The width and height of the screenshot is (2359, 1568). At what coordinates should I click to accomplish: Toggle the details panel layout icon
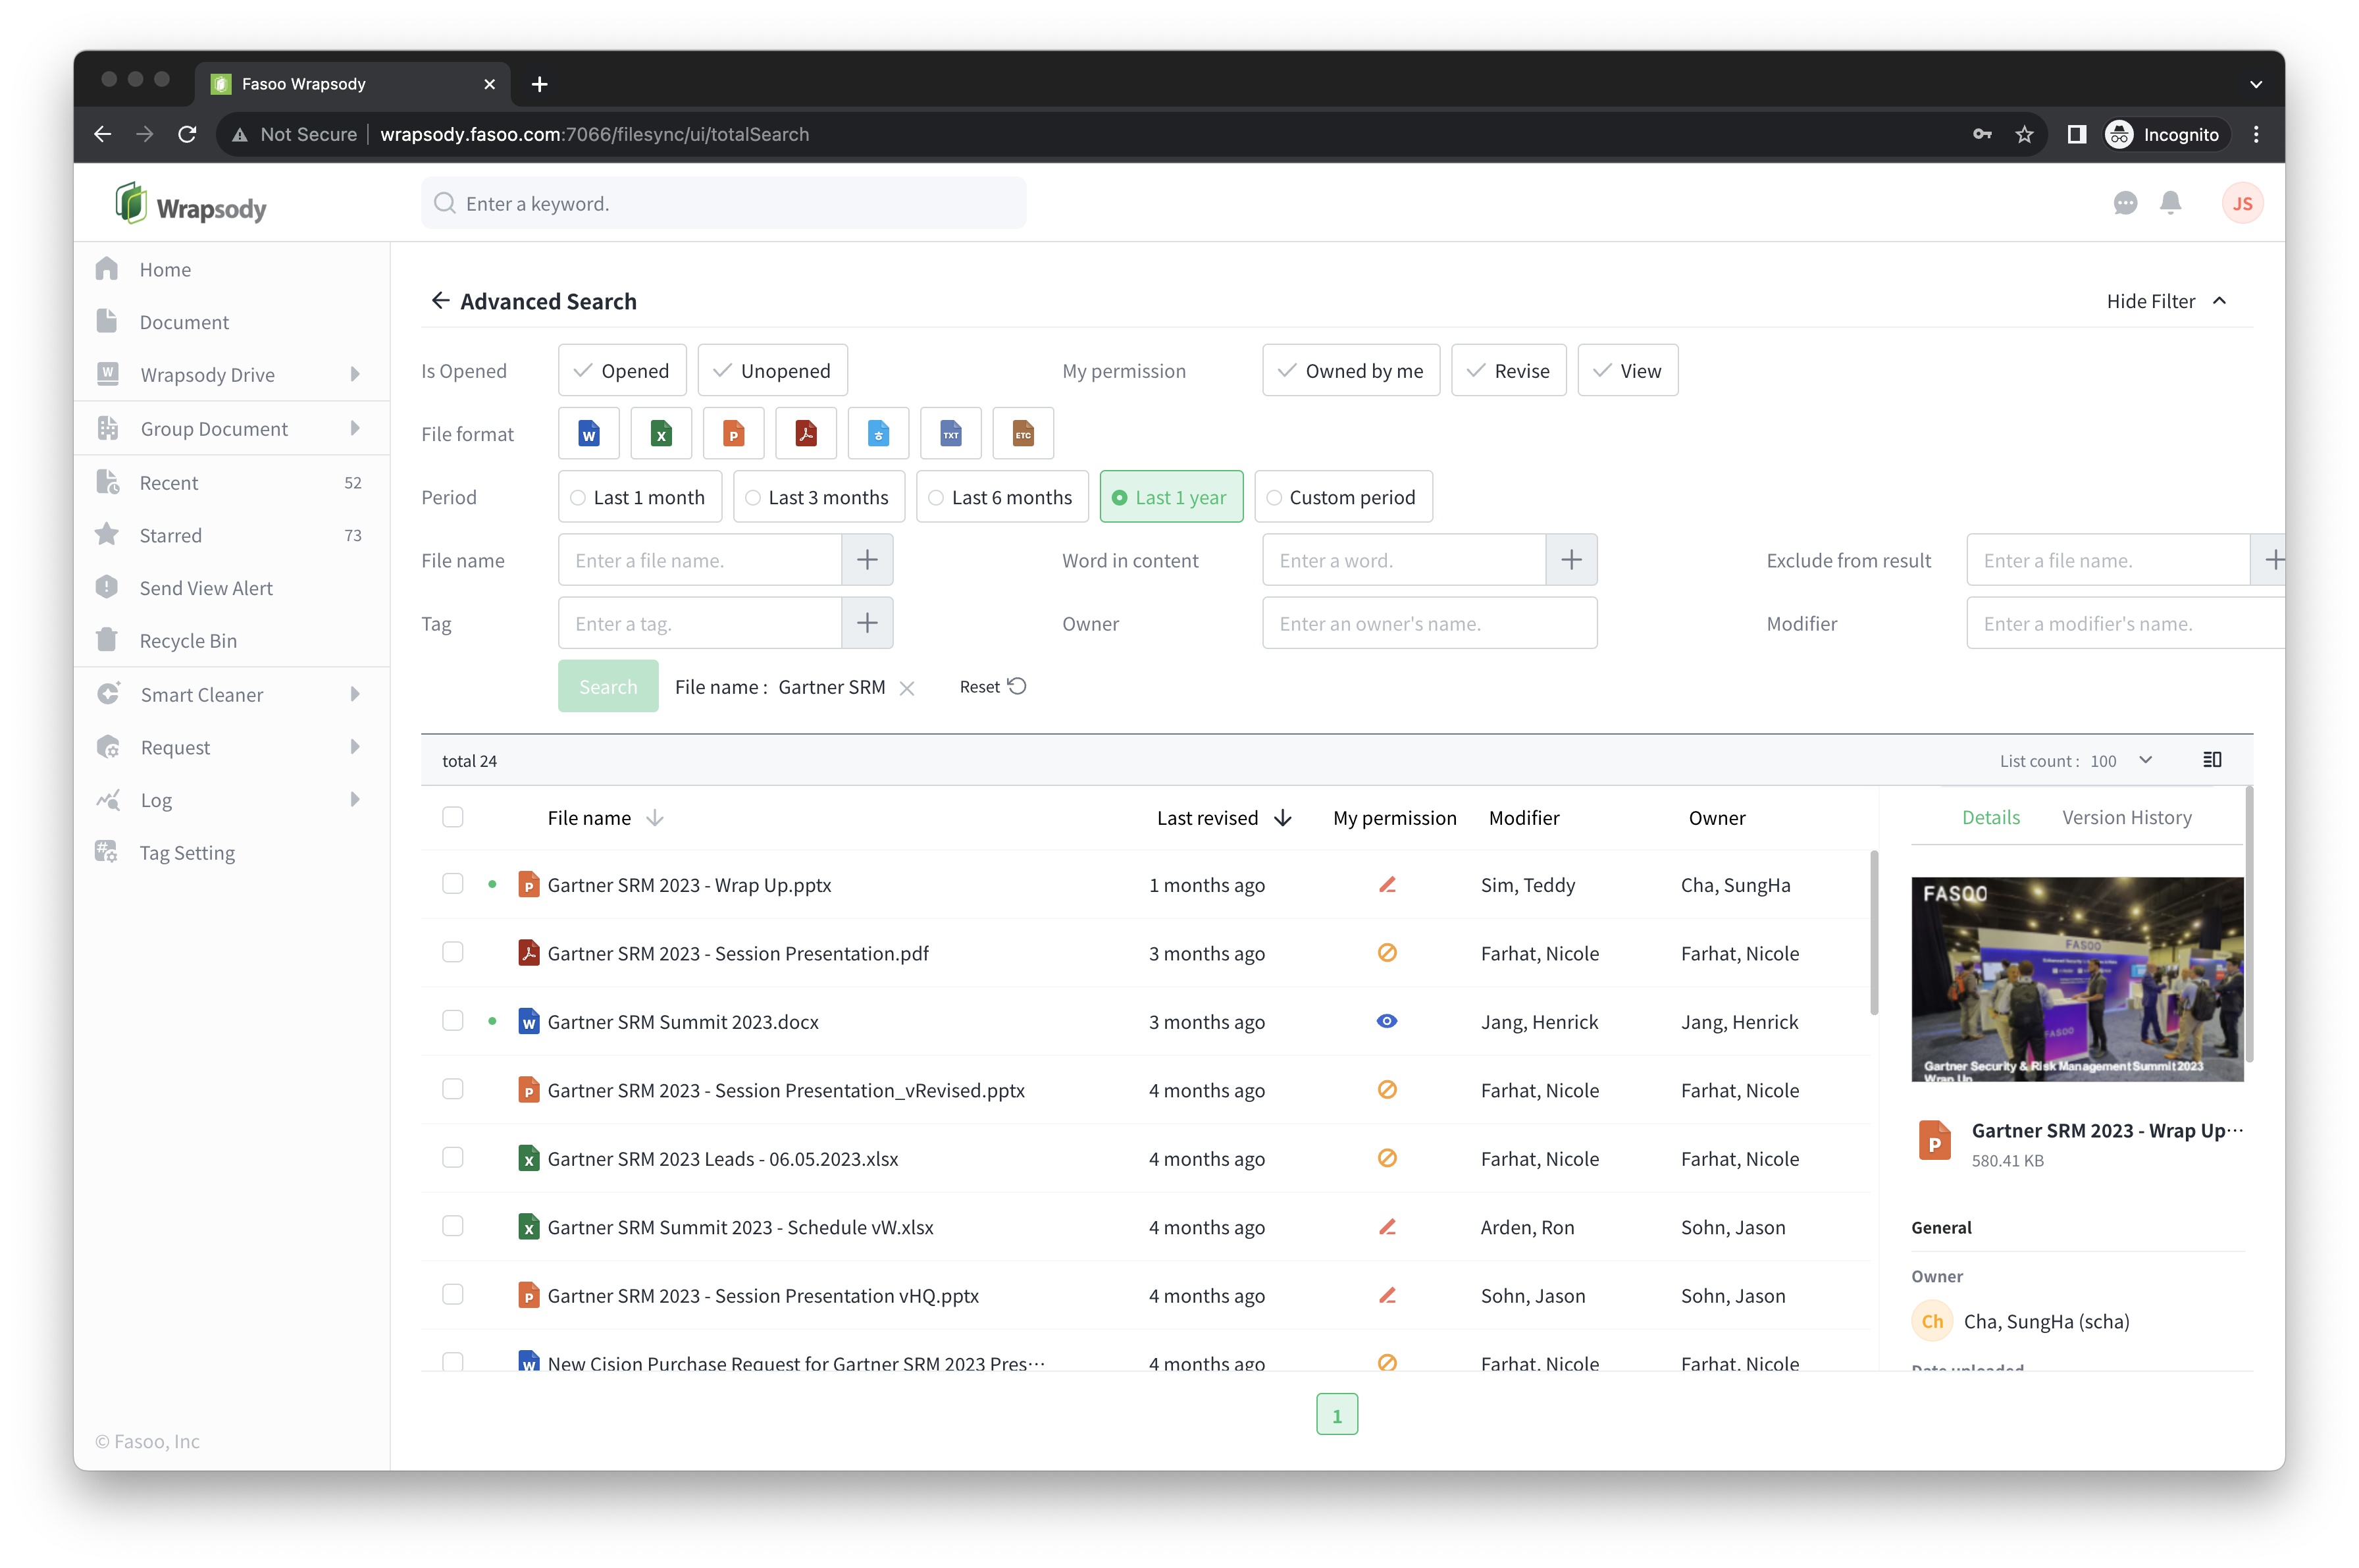[x=2212, y=760]
